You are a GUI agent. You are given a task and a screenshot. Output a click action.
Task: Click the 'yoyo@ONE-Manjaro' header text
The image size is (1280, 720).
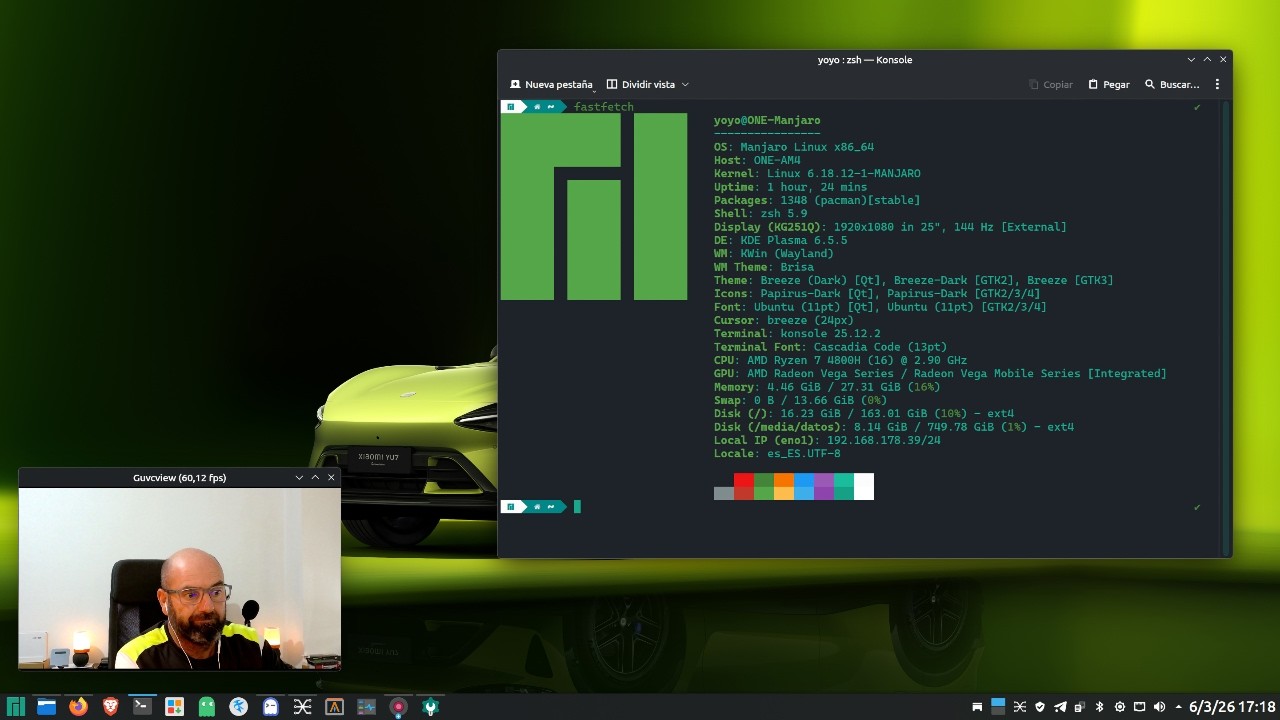pos(767,120)
